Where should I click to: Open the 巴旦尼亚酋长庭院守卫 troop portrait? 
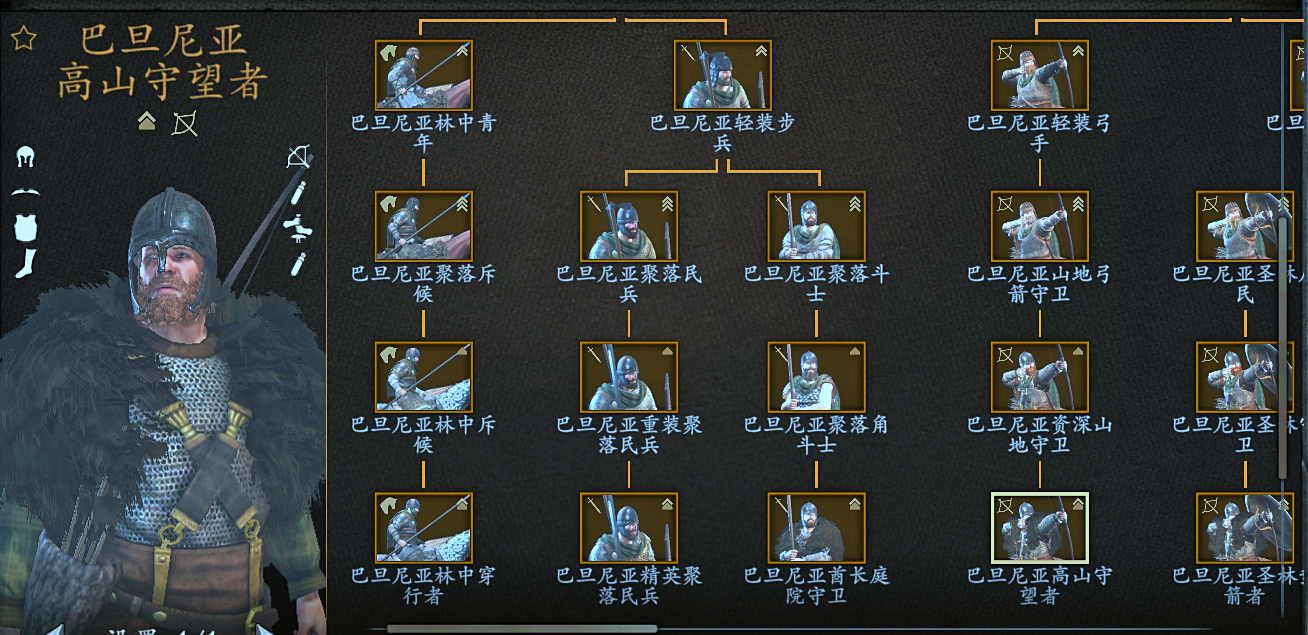tap(817, 528)
